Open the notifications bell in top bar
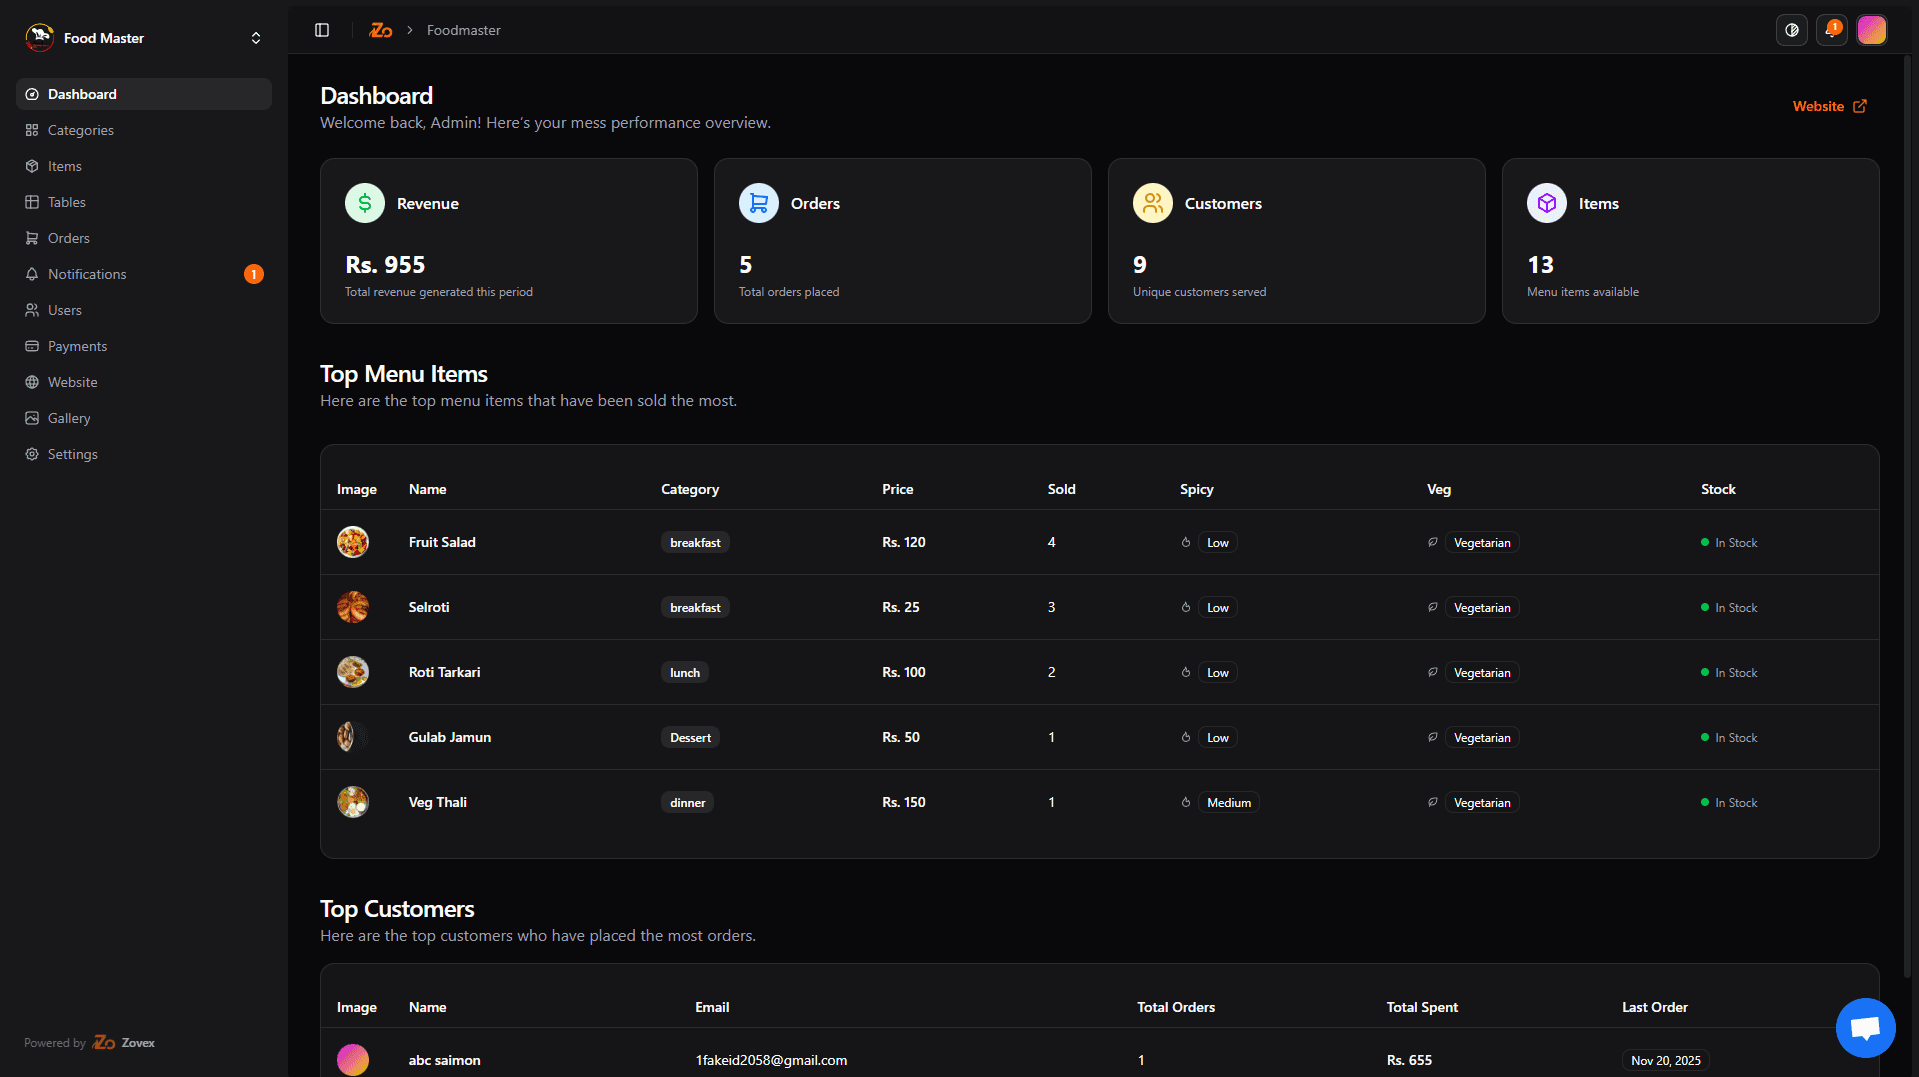Image resolution: width=1919 pixels, height=1077 pixels. tap(1831, 30)
